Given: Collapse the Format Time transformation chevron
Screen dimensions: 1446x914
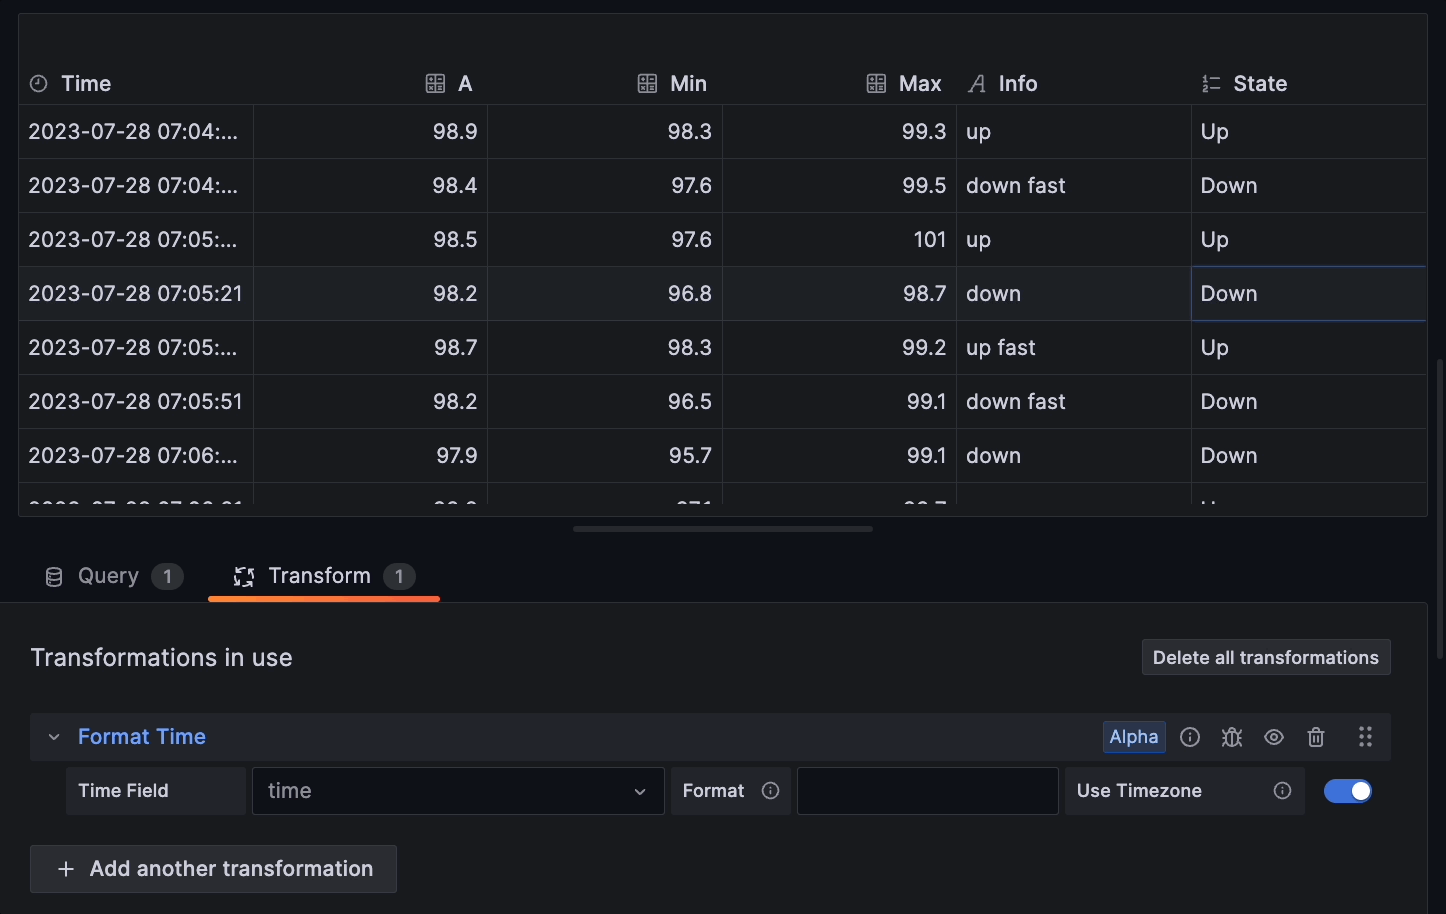Looking at the screenshot, I should pyautogui.click(x=54, y=737).
